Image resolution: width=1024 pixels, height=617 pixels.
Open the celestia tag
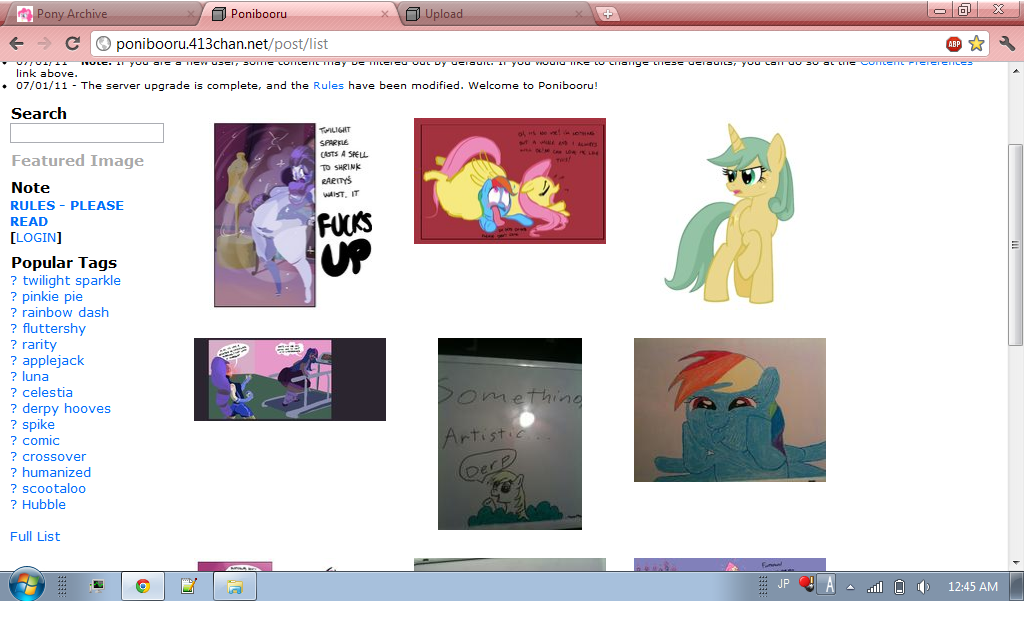[x=47, y=392]
